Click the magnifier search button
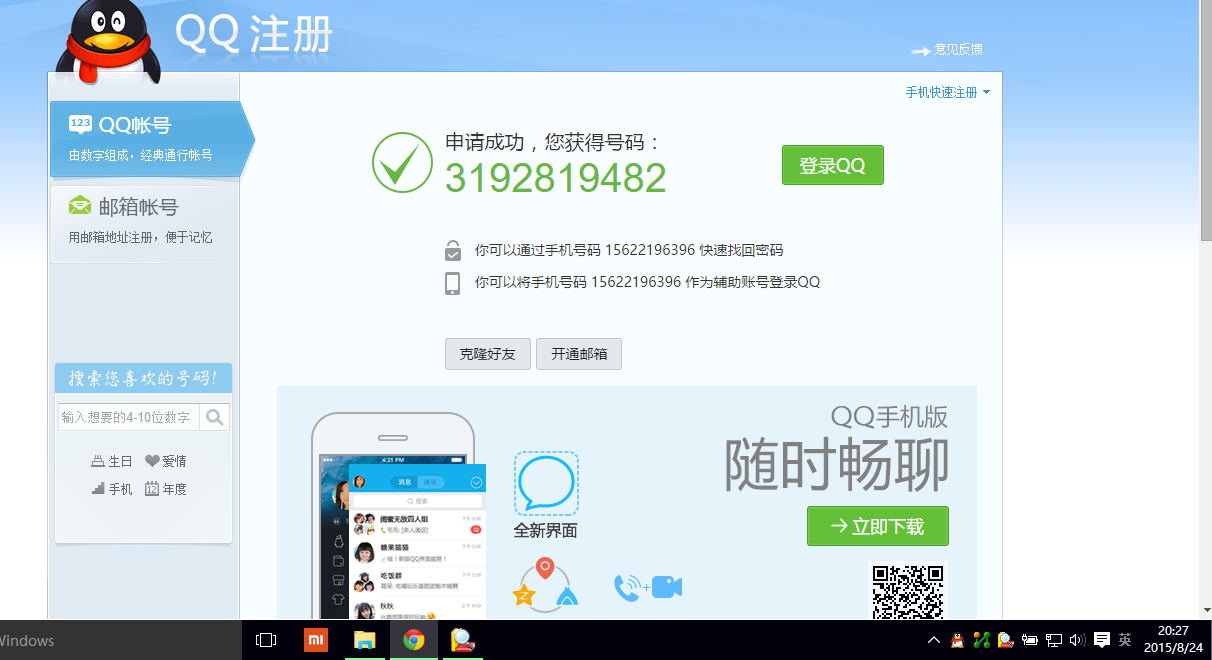1212x660 pixels. pos(214,417)
